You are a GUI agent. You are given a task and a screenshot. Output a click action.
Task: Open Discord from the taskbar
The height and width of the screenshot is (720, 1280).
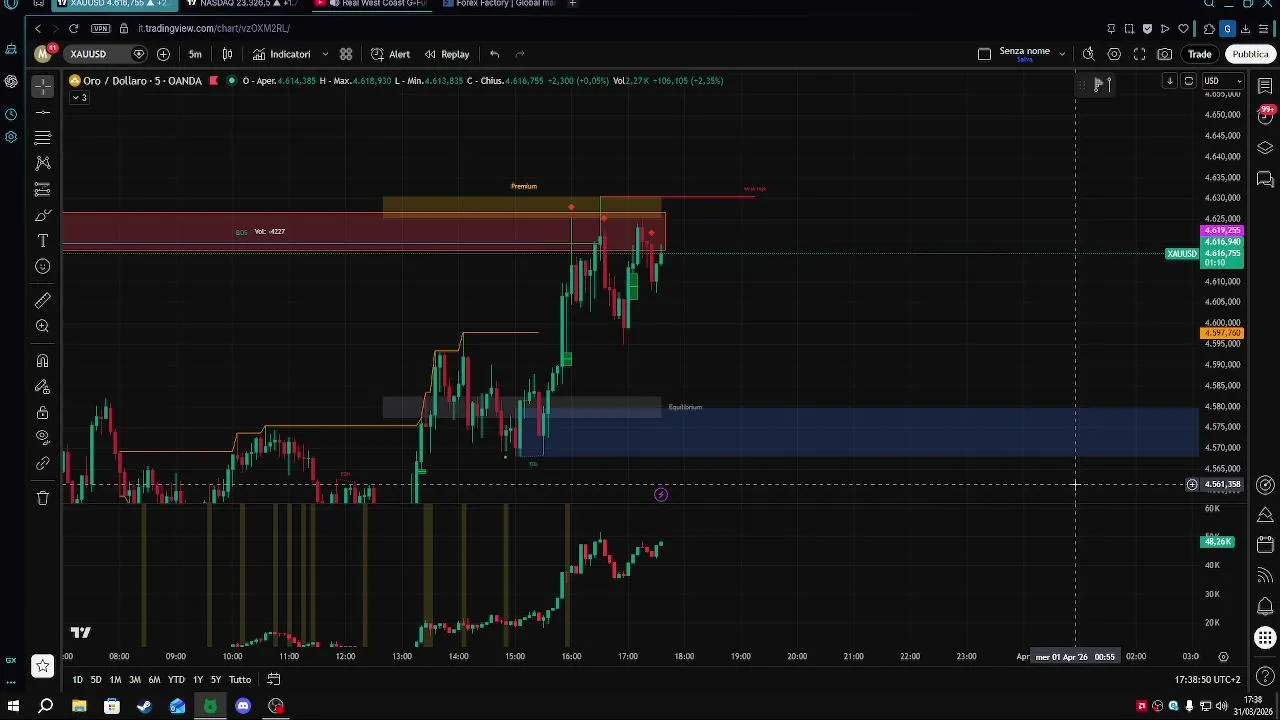pyautogui.click(x=243, y=706)
